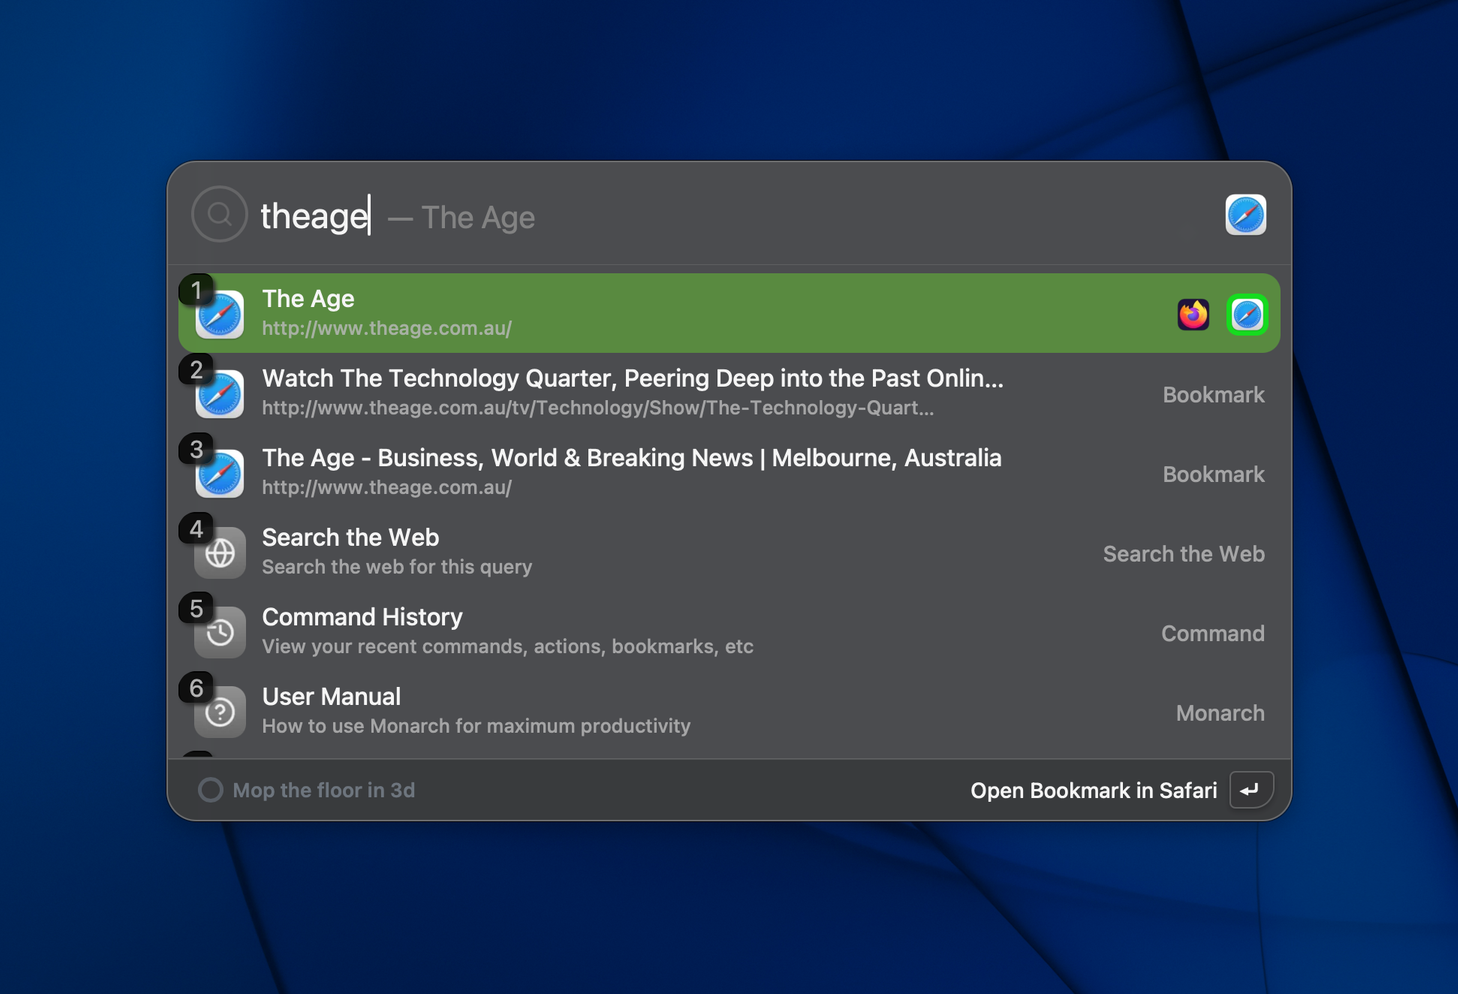Viewport: 1458px width, 994px height.
Task: Click the Safari icon in search bar
Action: click(1245, 215)
